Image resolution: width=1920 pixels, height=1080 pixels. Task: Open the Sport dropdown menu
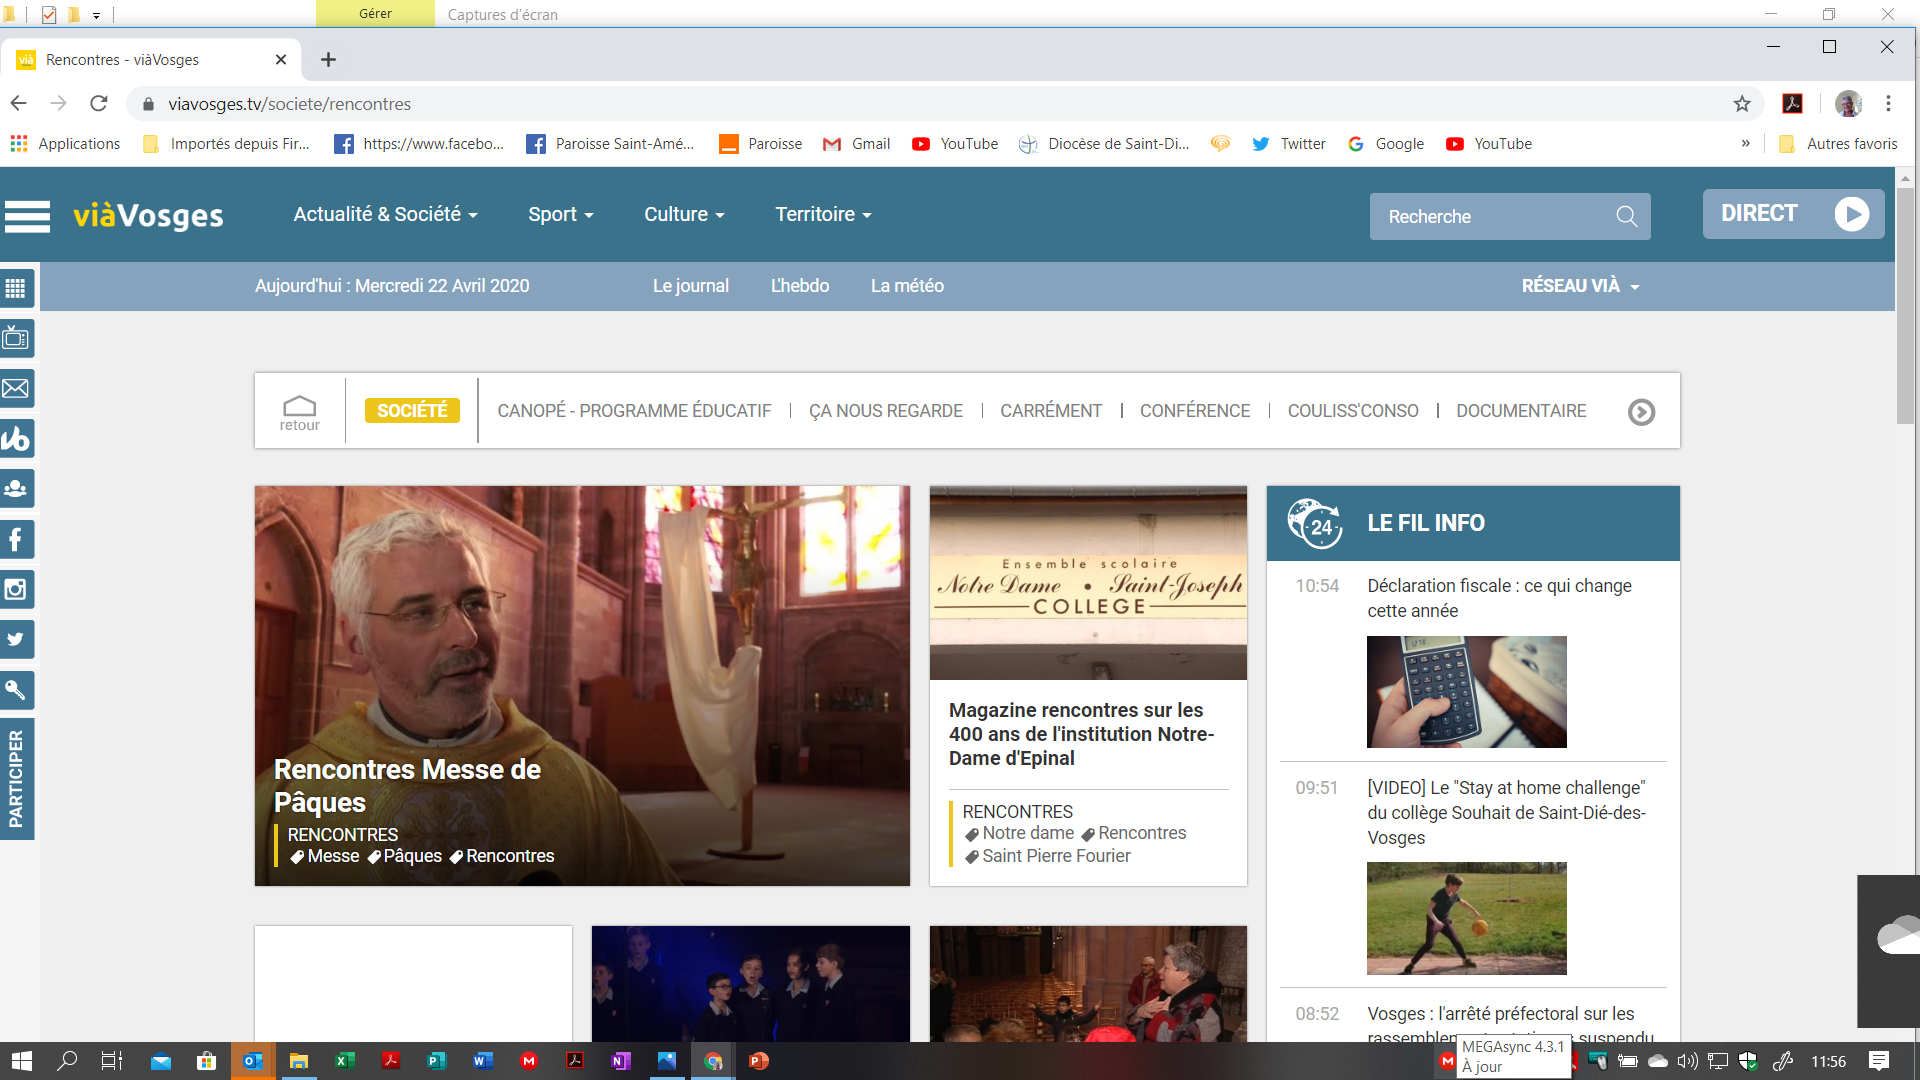coord(560,215)
